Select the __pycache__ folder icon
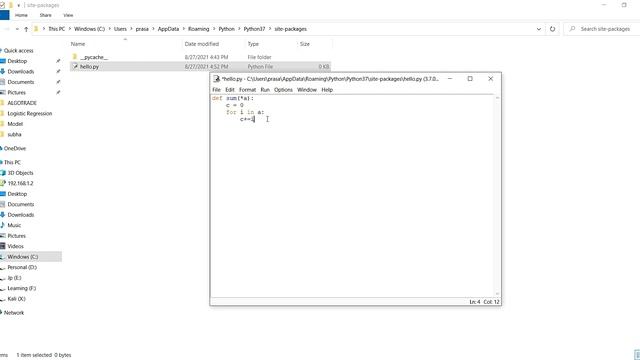The image size is (640, 360). tap(75, 57)
